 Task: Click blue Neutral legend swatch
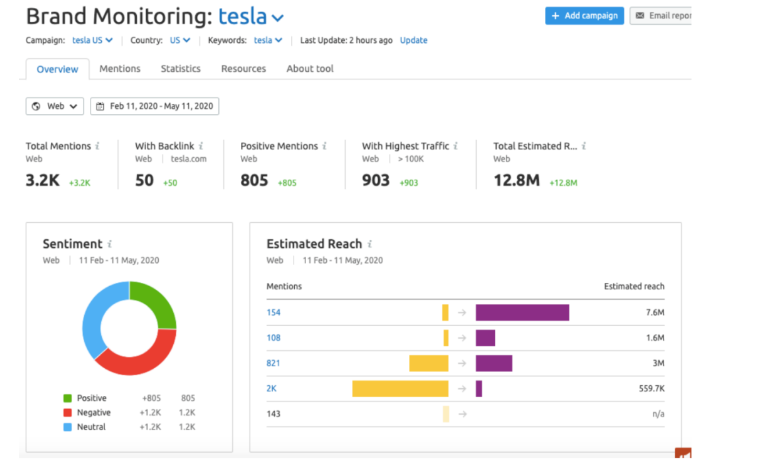pyautogui.click(x=68, y=427)
